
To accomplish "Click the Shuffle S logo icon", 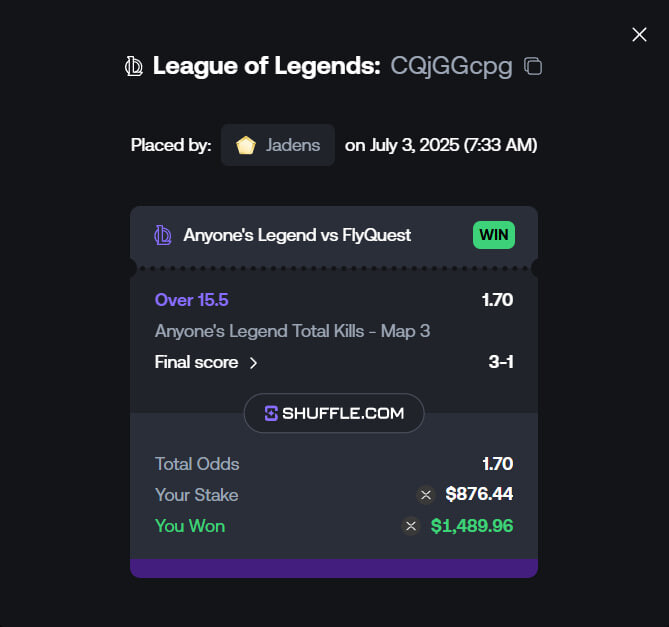I will [271, 413].
